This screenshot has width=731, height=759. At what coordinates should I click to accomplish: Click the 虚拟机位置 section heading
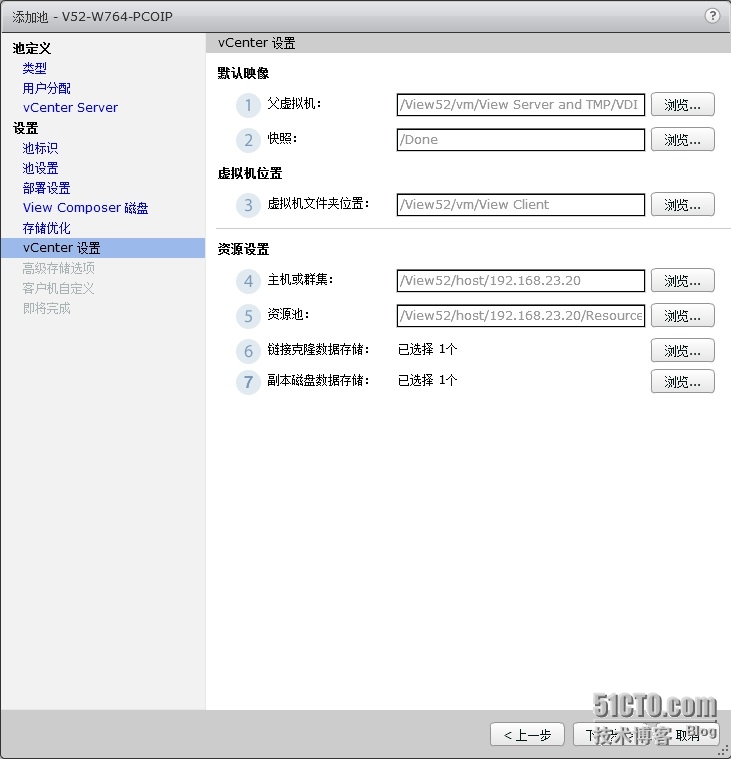[x=250, y=173]
